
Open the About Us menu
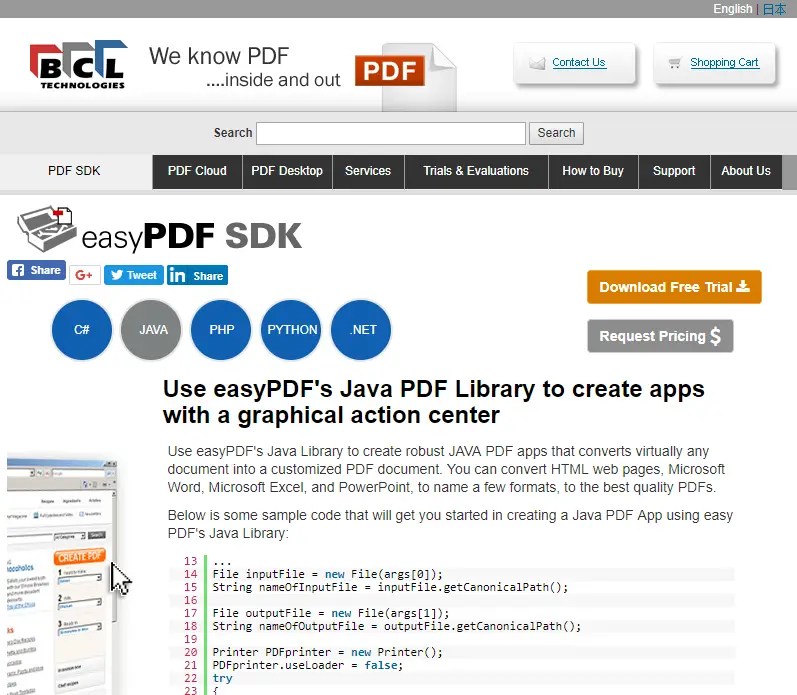746,171
